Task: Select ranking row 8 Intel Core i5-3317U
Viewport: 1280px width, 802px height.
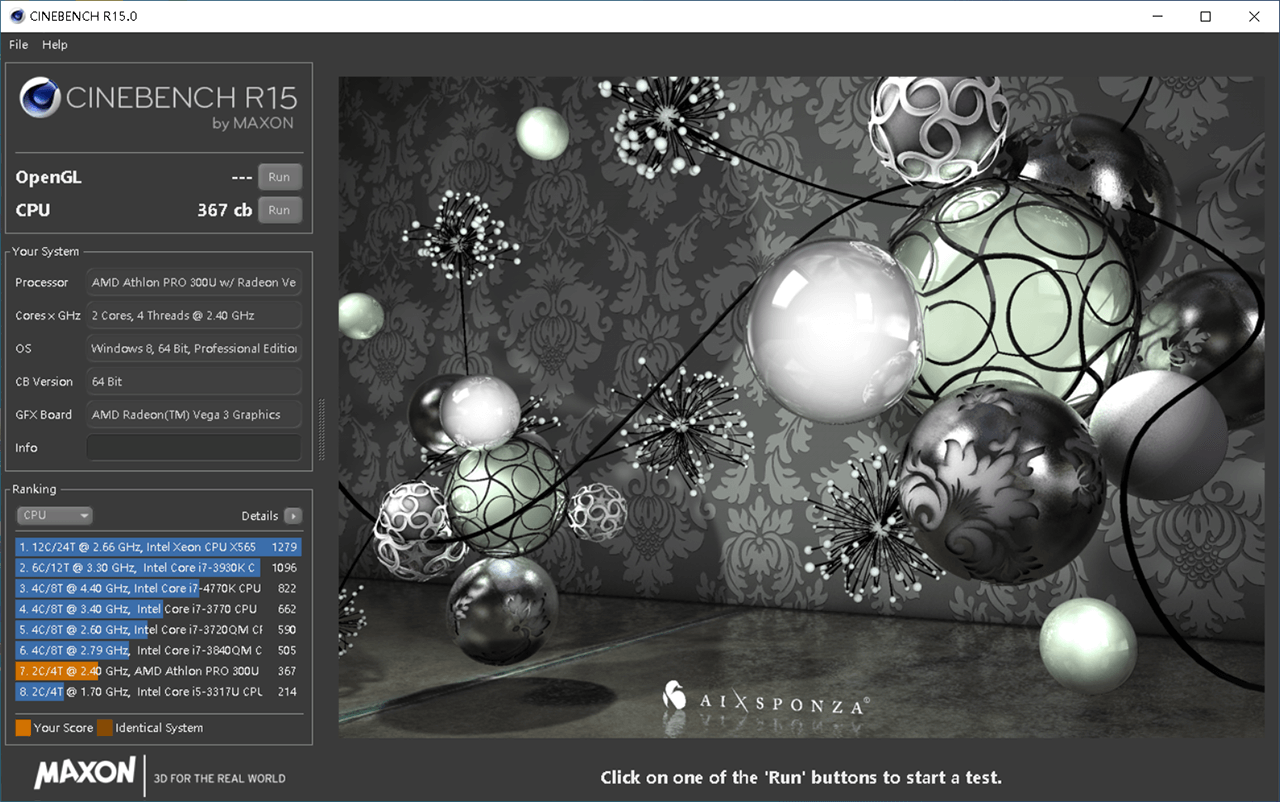Action: point(158,692)
